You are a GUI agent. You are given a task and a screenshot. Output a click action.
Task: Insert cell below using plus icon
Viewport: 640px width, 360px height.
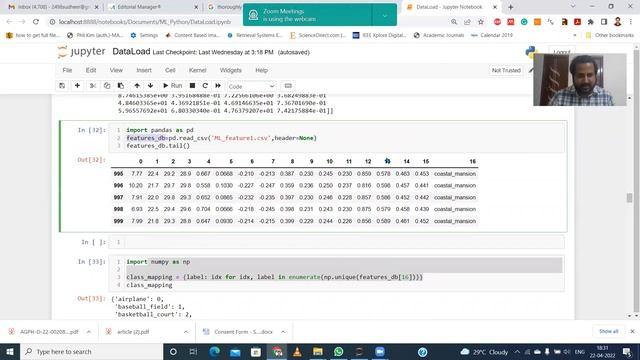77,86
